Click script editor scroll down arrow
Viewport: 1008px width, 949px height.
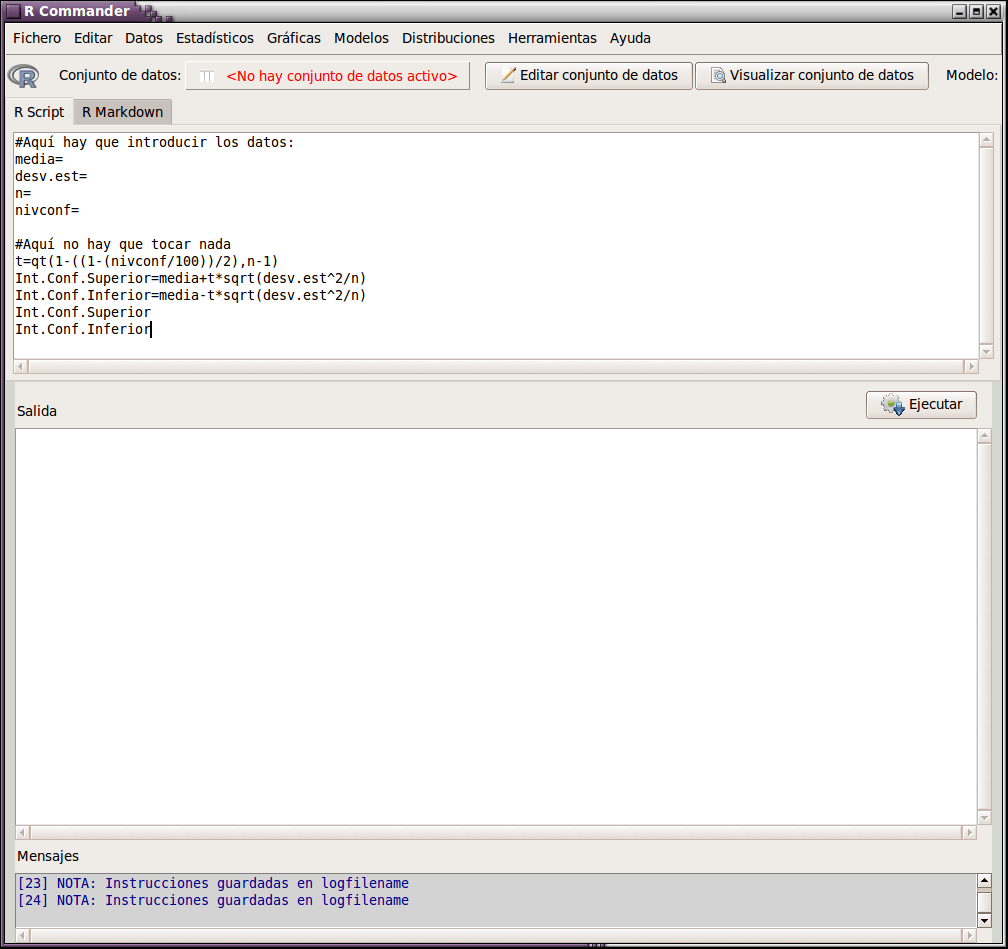pos(986,352)
